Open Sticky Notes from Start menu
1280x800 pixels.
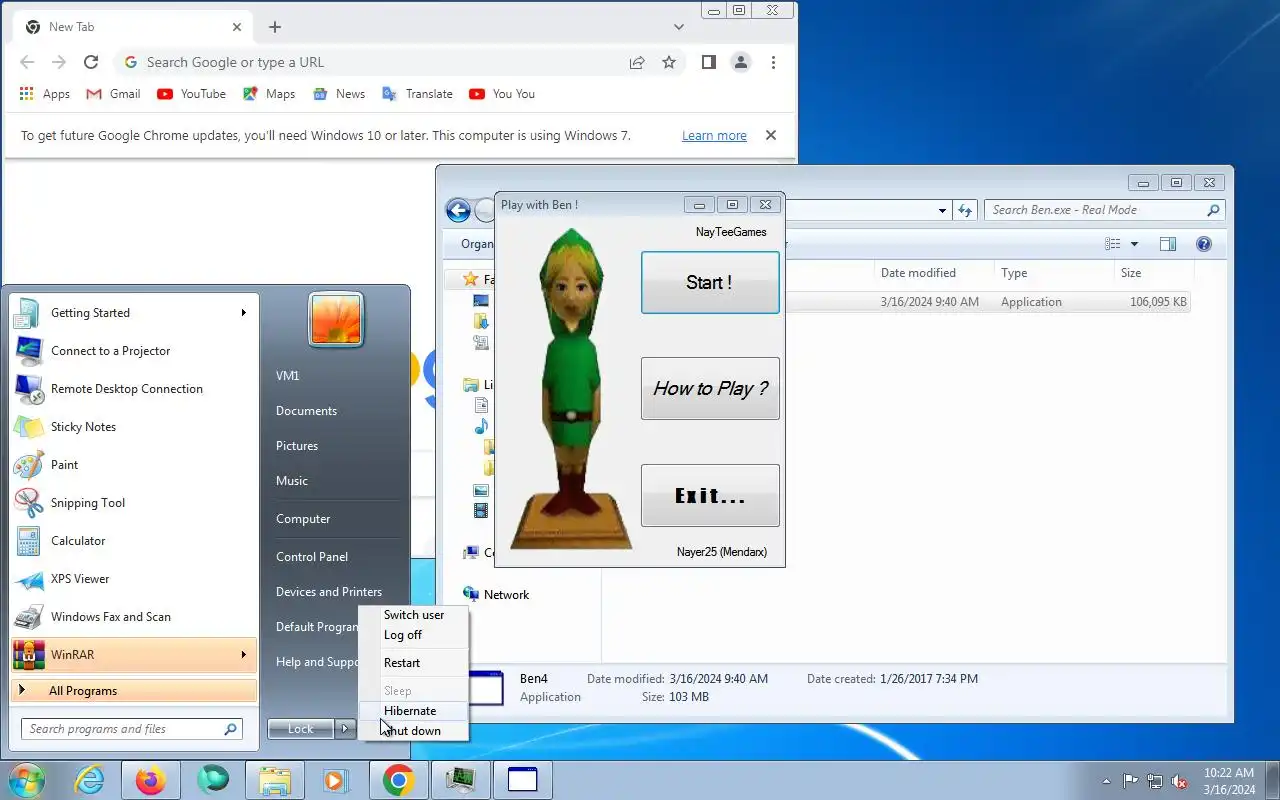134,427
